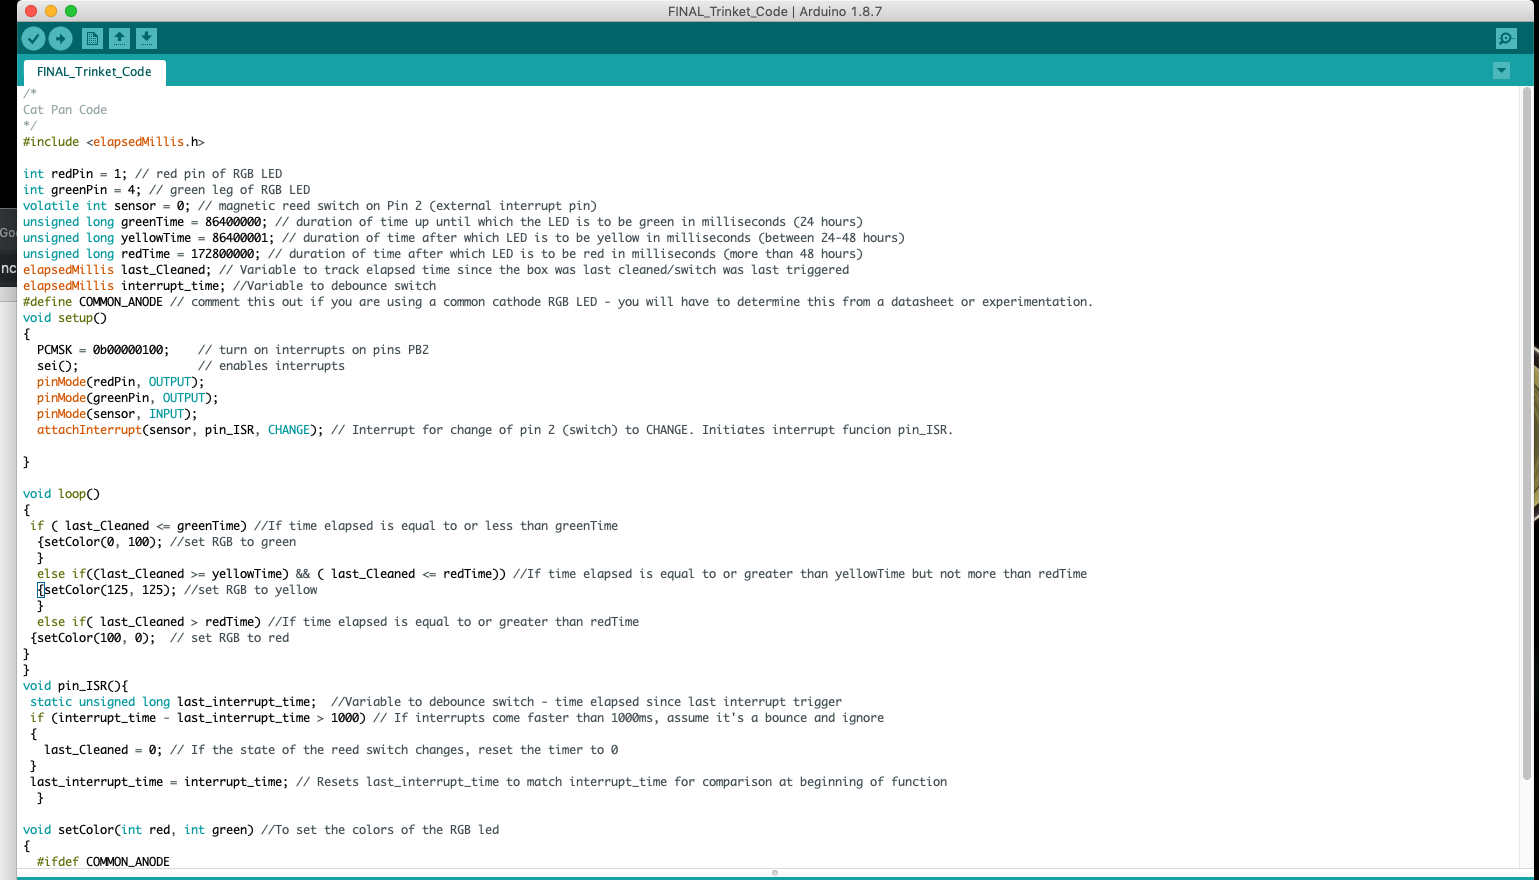The image size is (1539, 880).
Task: Click the 'sei();' statement
Action: (x=58, y=366)
